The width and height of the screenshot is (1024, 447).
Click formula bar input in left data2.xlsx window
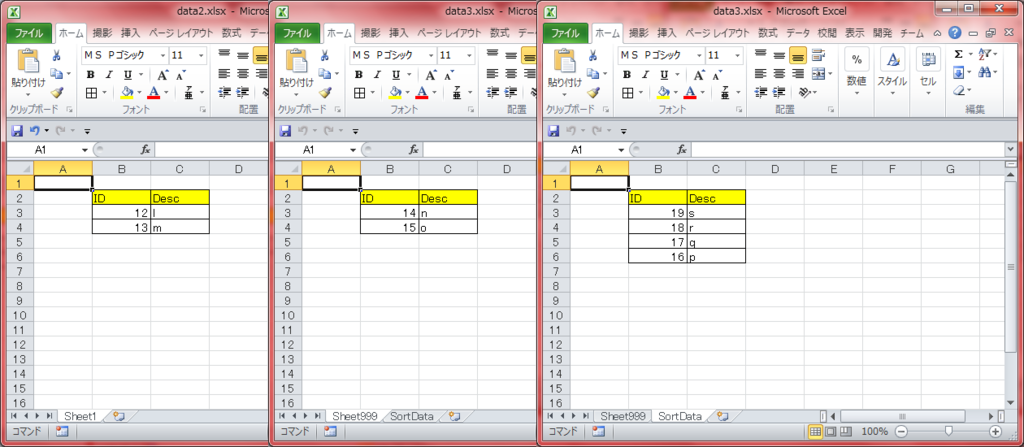point(212,150)
